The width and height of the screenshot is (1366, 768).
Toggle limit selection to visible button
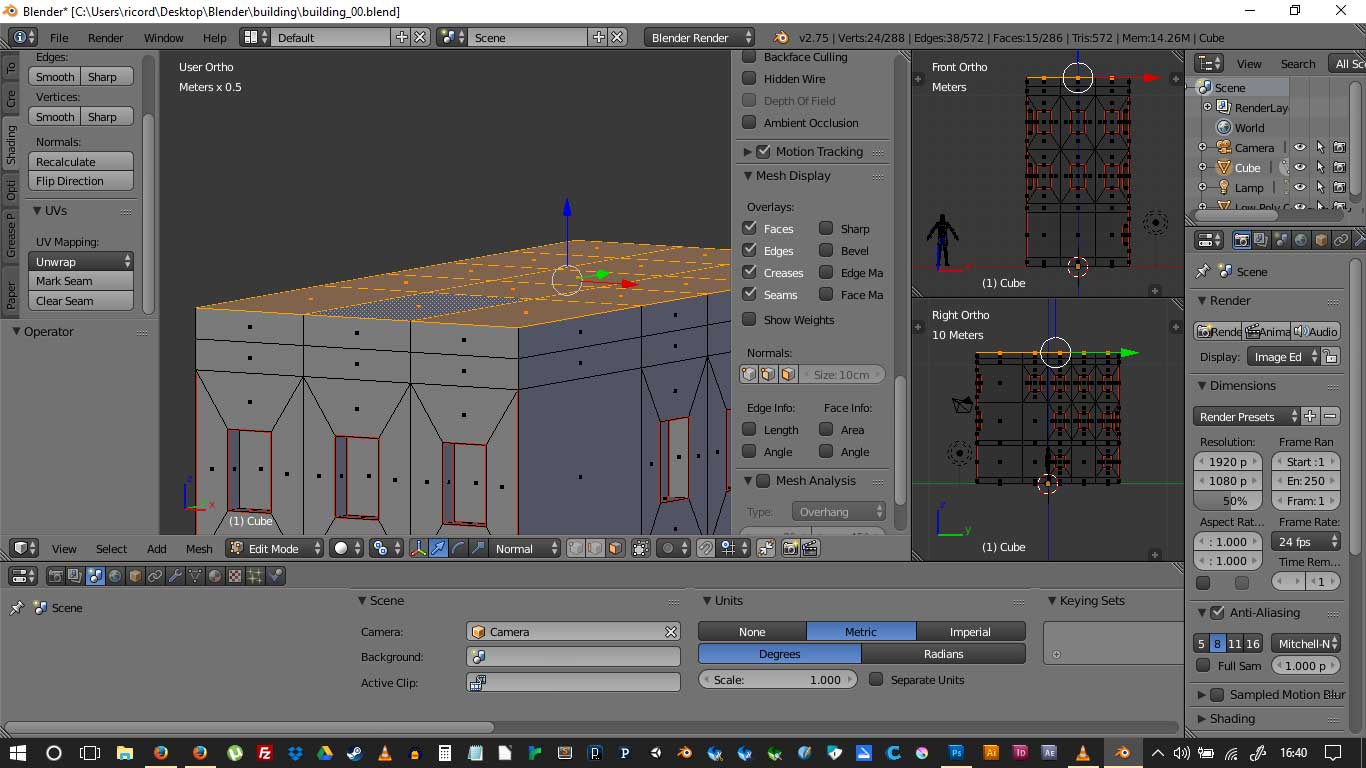pos(641,548)
